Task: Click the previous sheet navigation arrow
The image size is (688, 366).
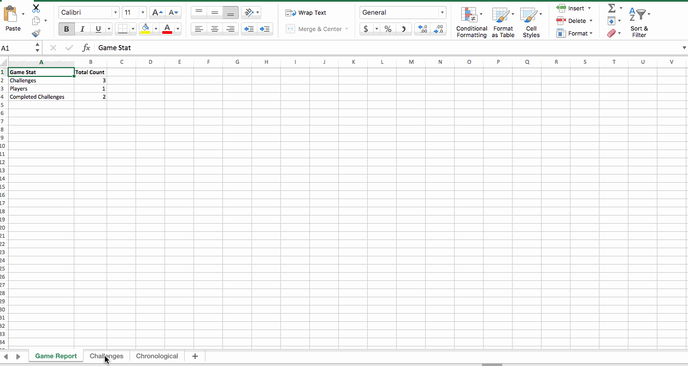Action: tap(6, 356)
